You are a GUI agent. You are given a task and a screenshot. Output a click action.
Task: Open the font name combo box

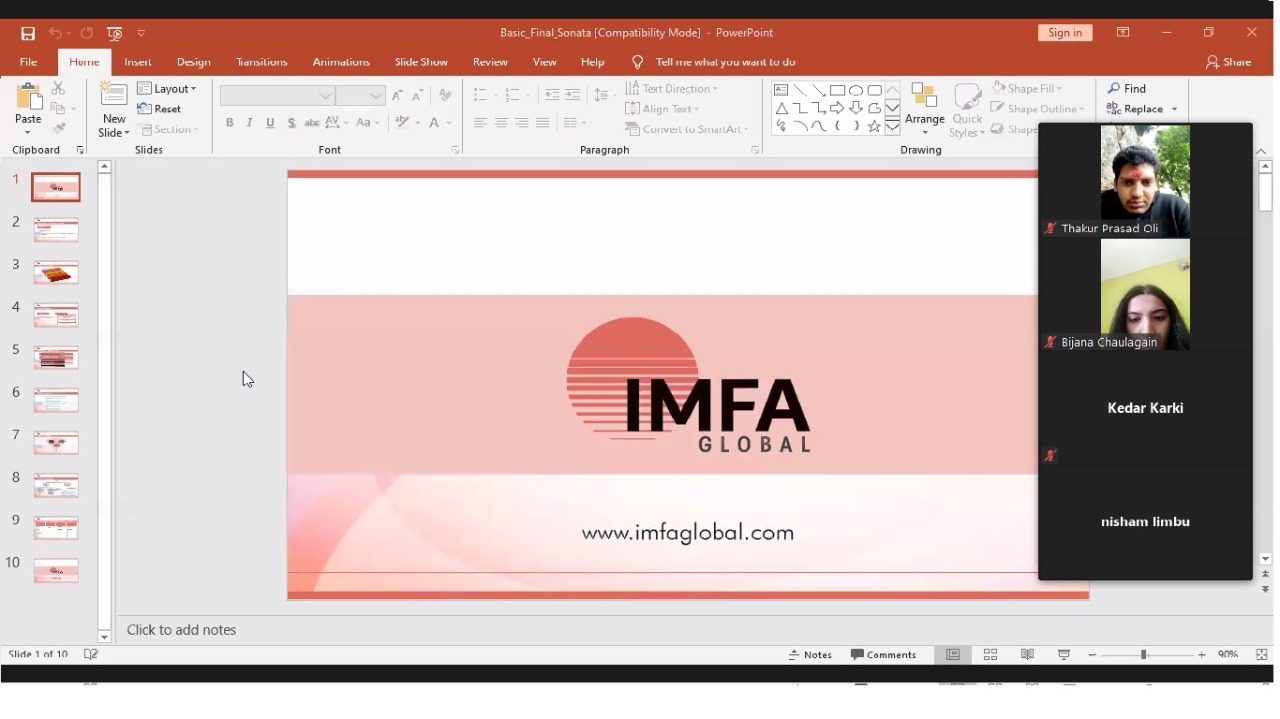pyautogui.click(x=277, y=96)
